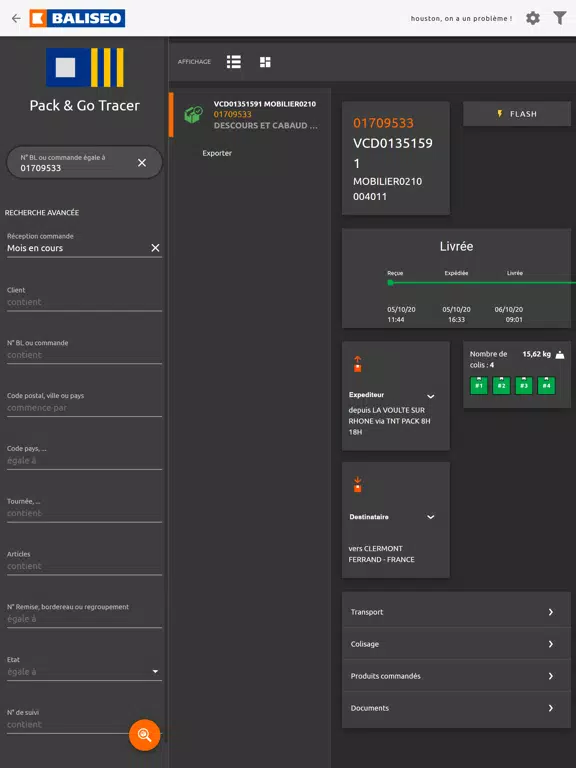Click the filter funnel icon
This screenshot has width=576, height=768.
tap(560, 18)
